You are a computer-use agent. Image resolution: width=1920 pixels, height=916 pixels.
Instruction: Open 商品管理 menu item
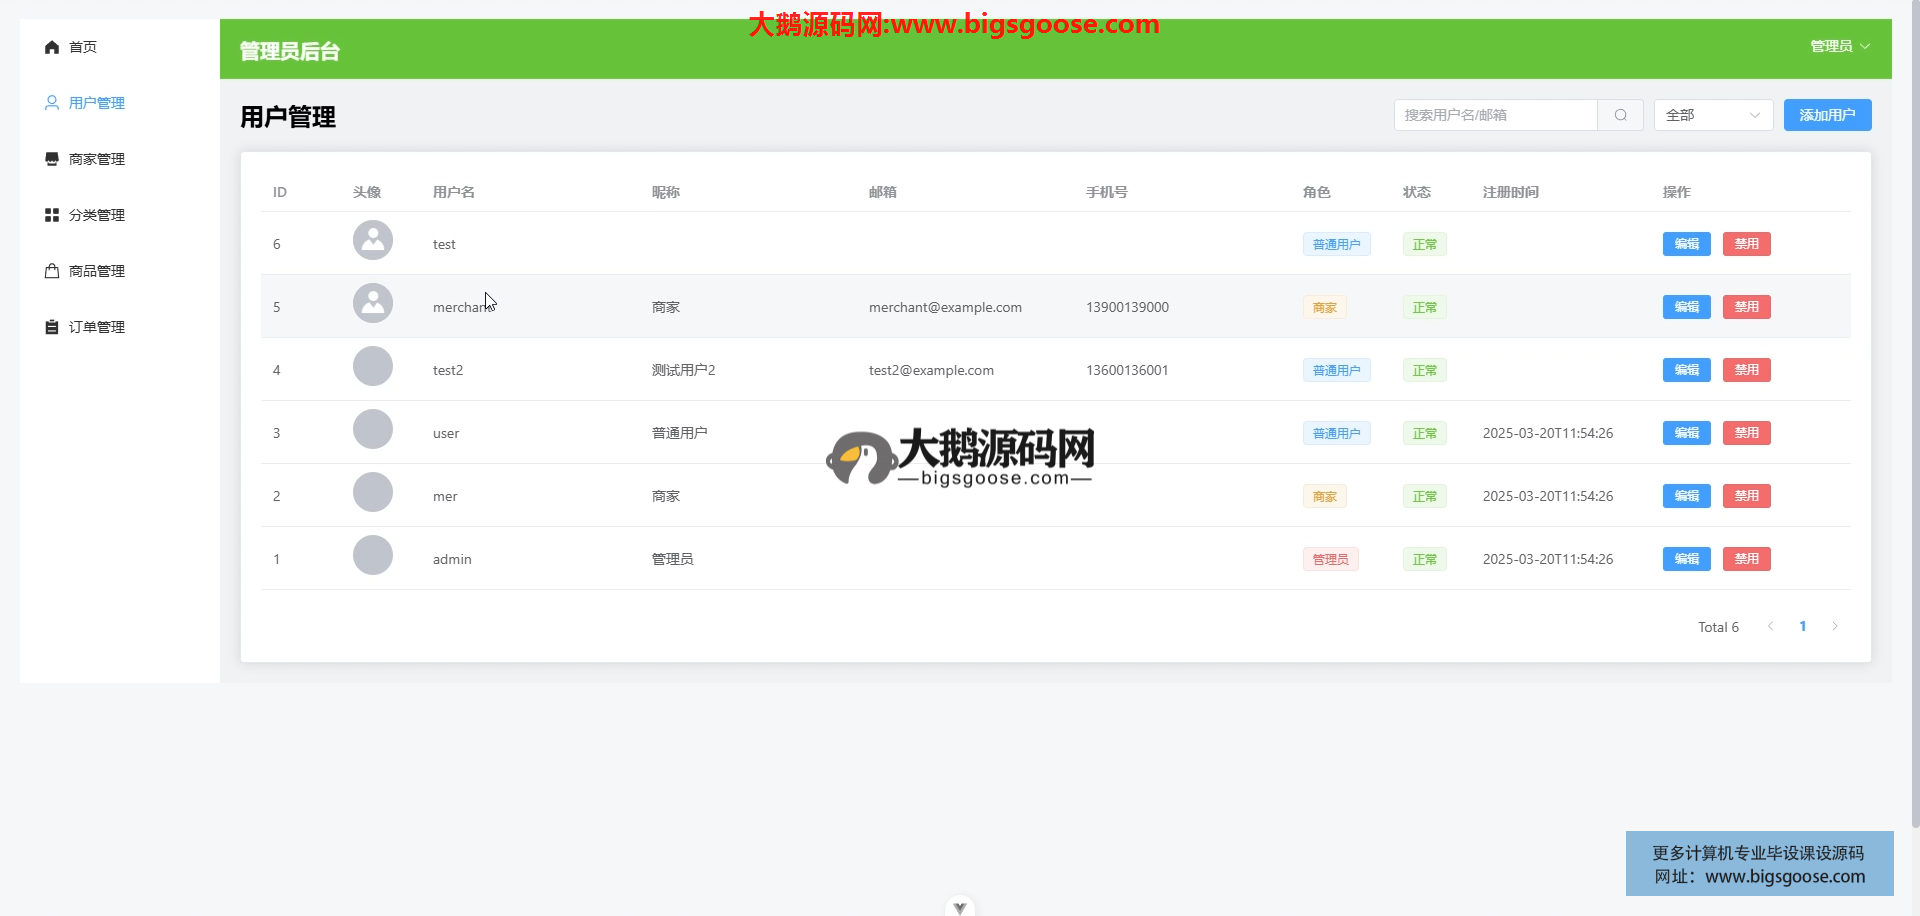click(x=97, y=271)
